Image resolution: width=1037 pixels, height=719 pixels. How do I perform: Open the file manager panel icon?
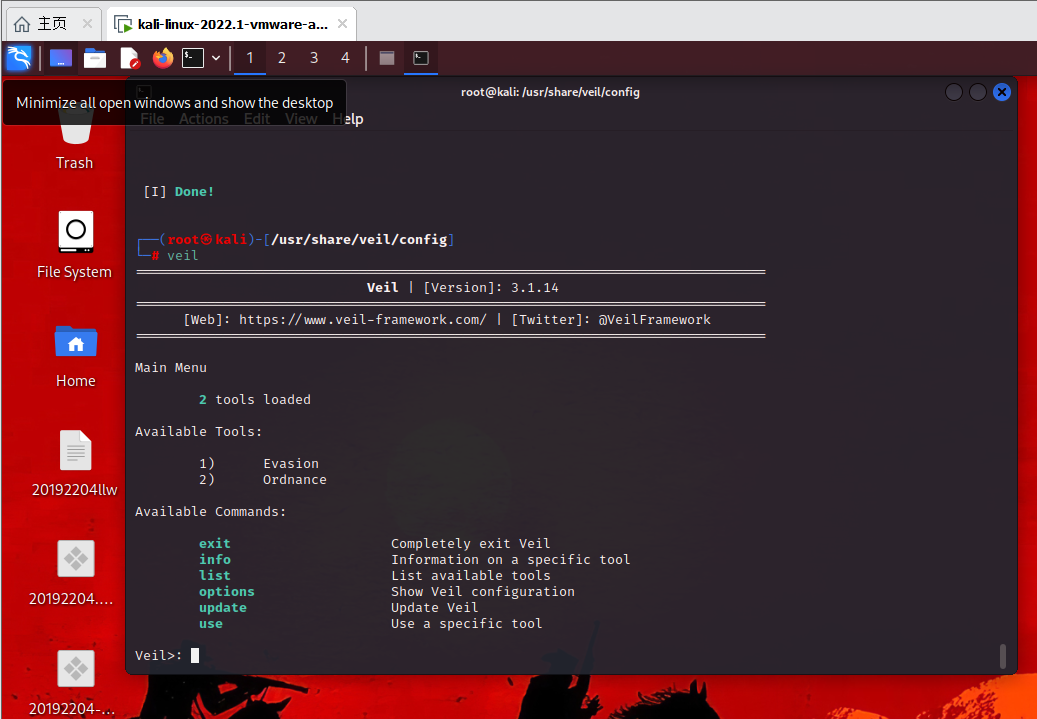pos(95,58)
